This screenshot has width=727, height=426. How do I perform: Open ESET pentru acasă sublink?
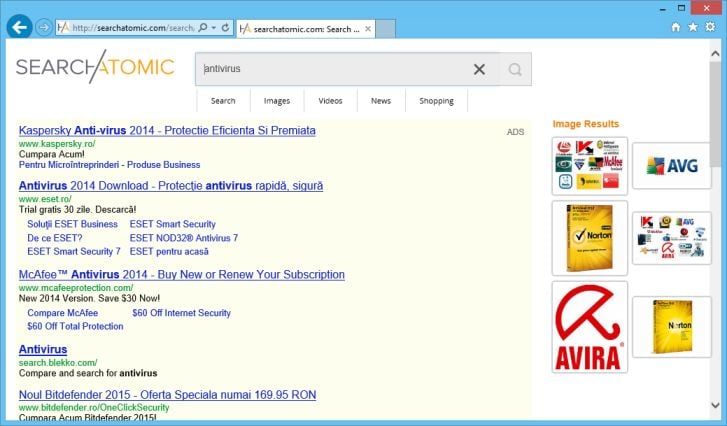(x=169, y=252)
